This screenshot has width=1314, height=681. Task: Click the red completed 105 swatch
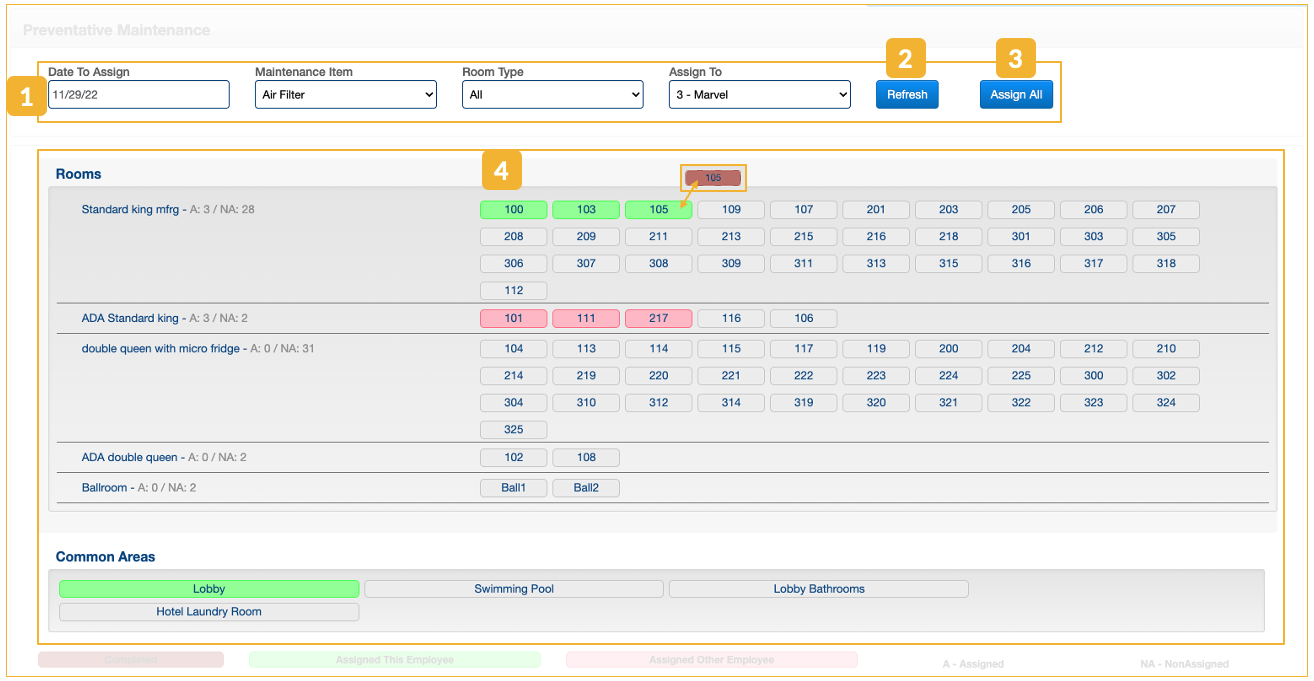713,178
